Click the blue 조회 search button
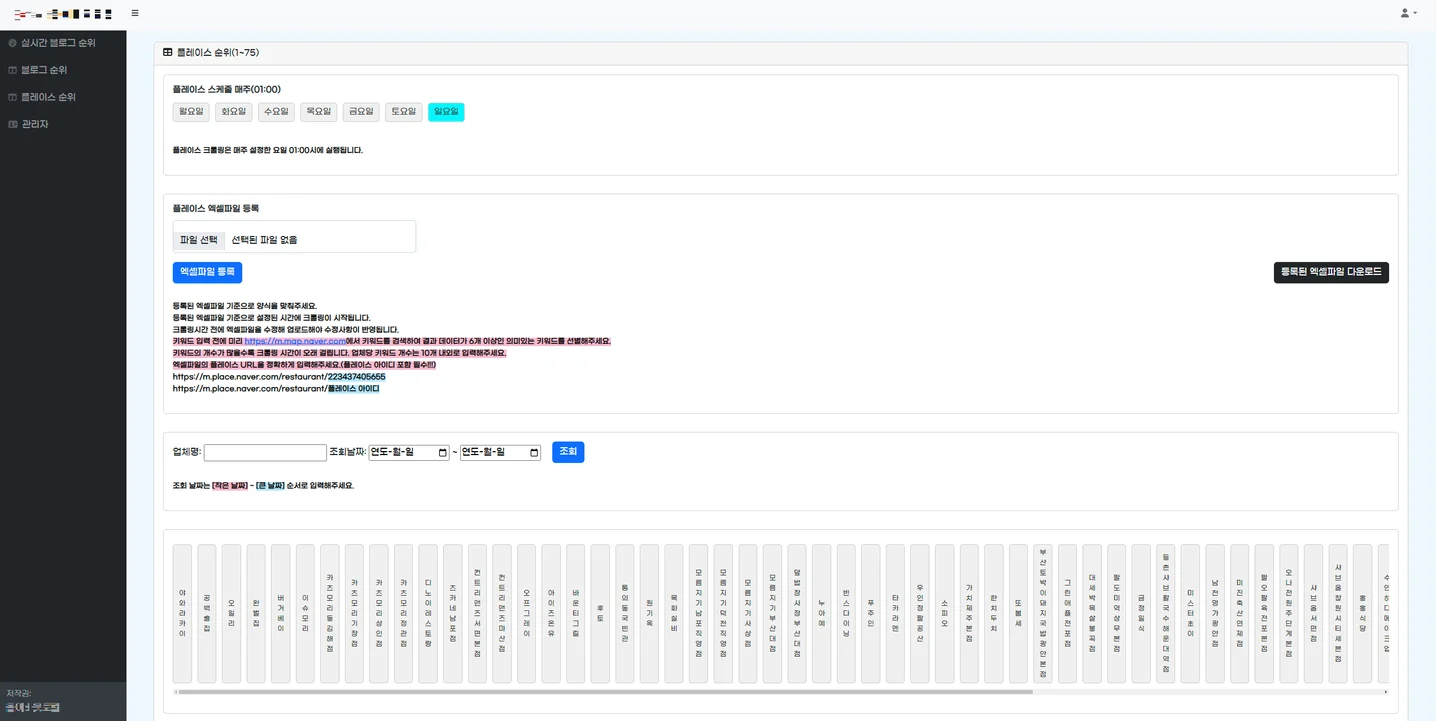 tap(568, 452)
